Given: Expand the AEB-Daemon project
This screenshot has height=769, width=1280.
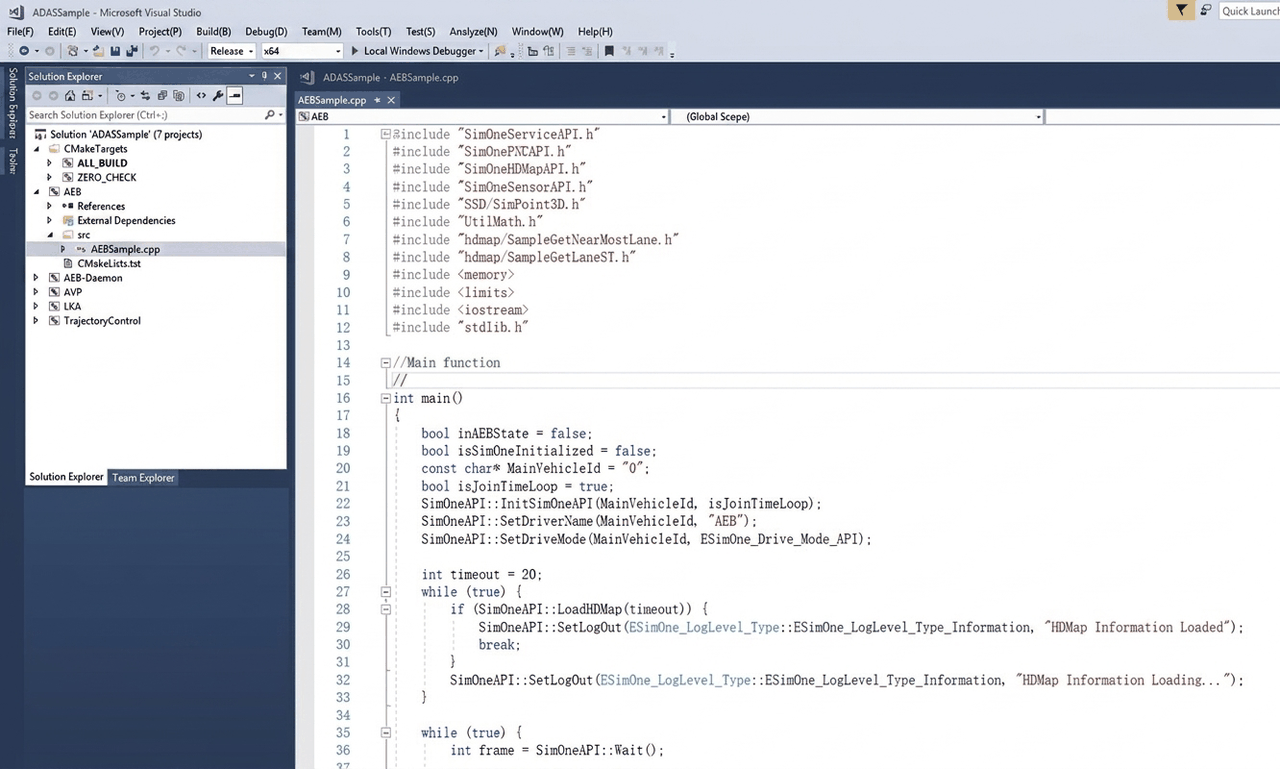Looking at the screenshot, I should click(x=37, y=278).
